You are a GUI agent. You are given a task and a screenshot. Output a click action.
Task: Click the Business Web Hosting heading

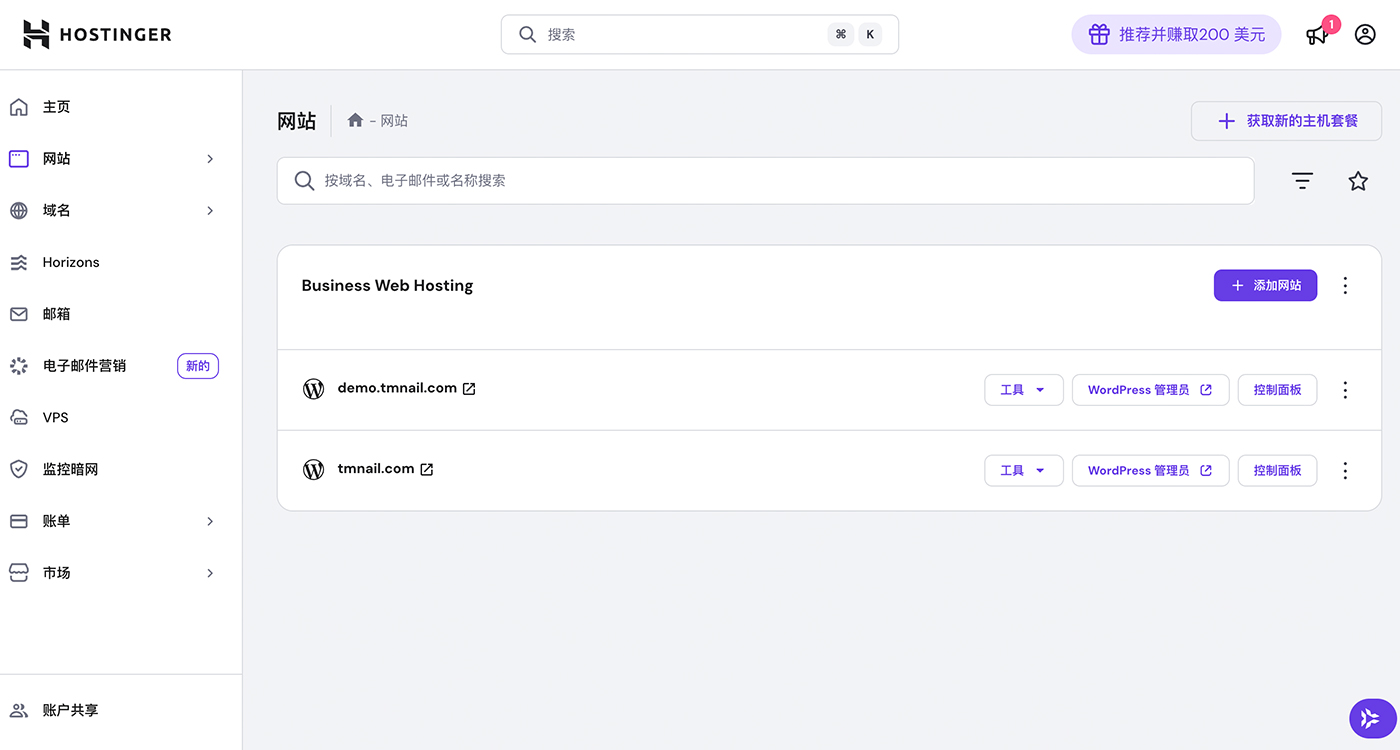(x=387, y=285)
